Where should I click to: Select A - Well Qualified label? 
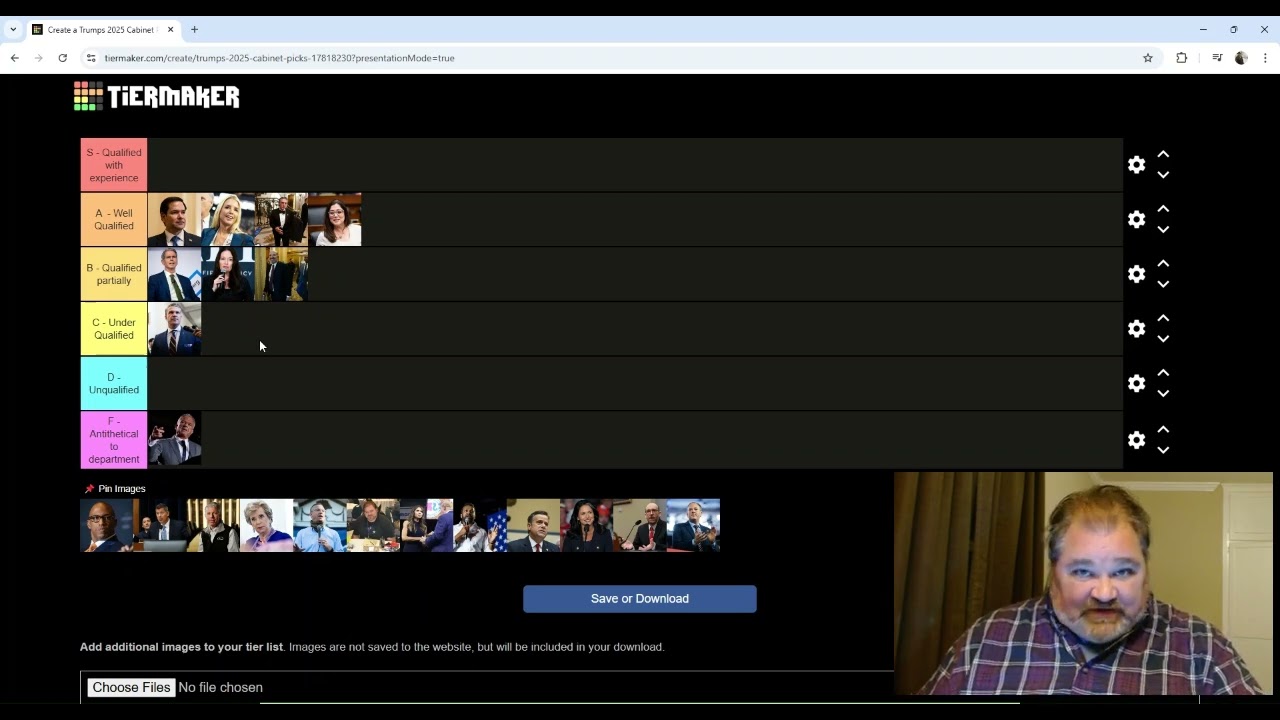(x=114, y=220)
